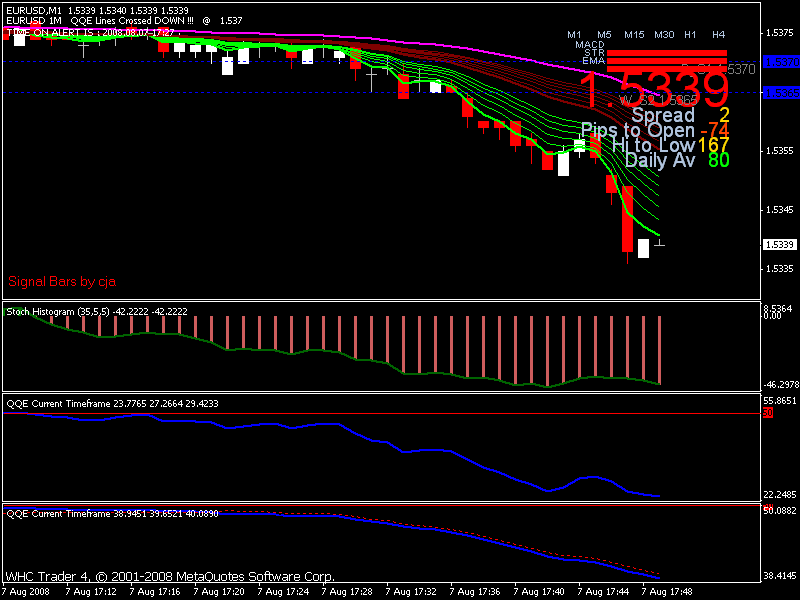Select the blue 1.5370 level tag on price axis

click(779, 62)
